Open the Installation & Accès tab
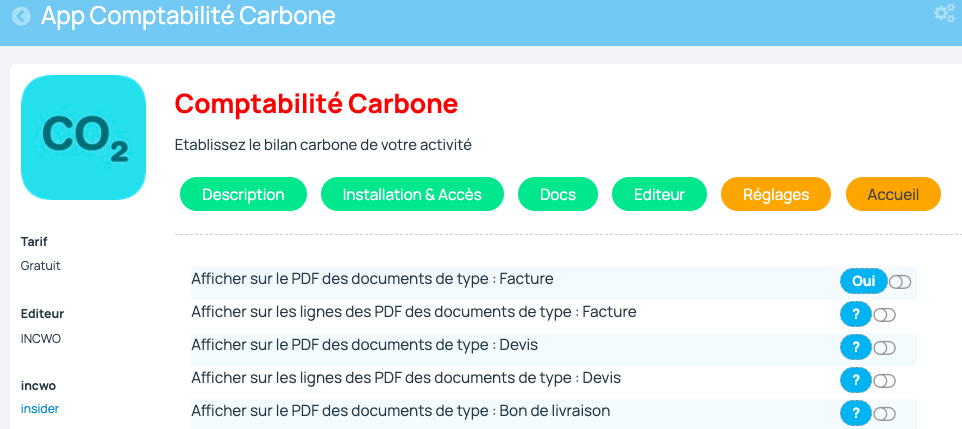The width and height of the screenshot is (962, 429). click(412, 195)
